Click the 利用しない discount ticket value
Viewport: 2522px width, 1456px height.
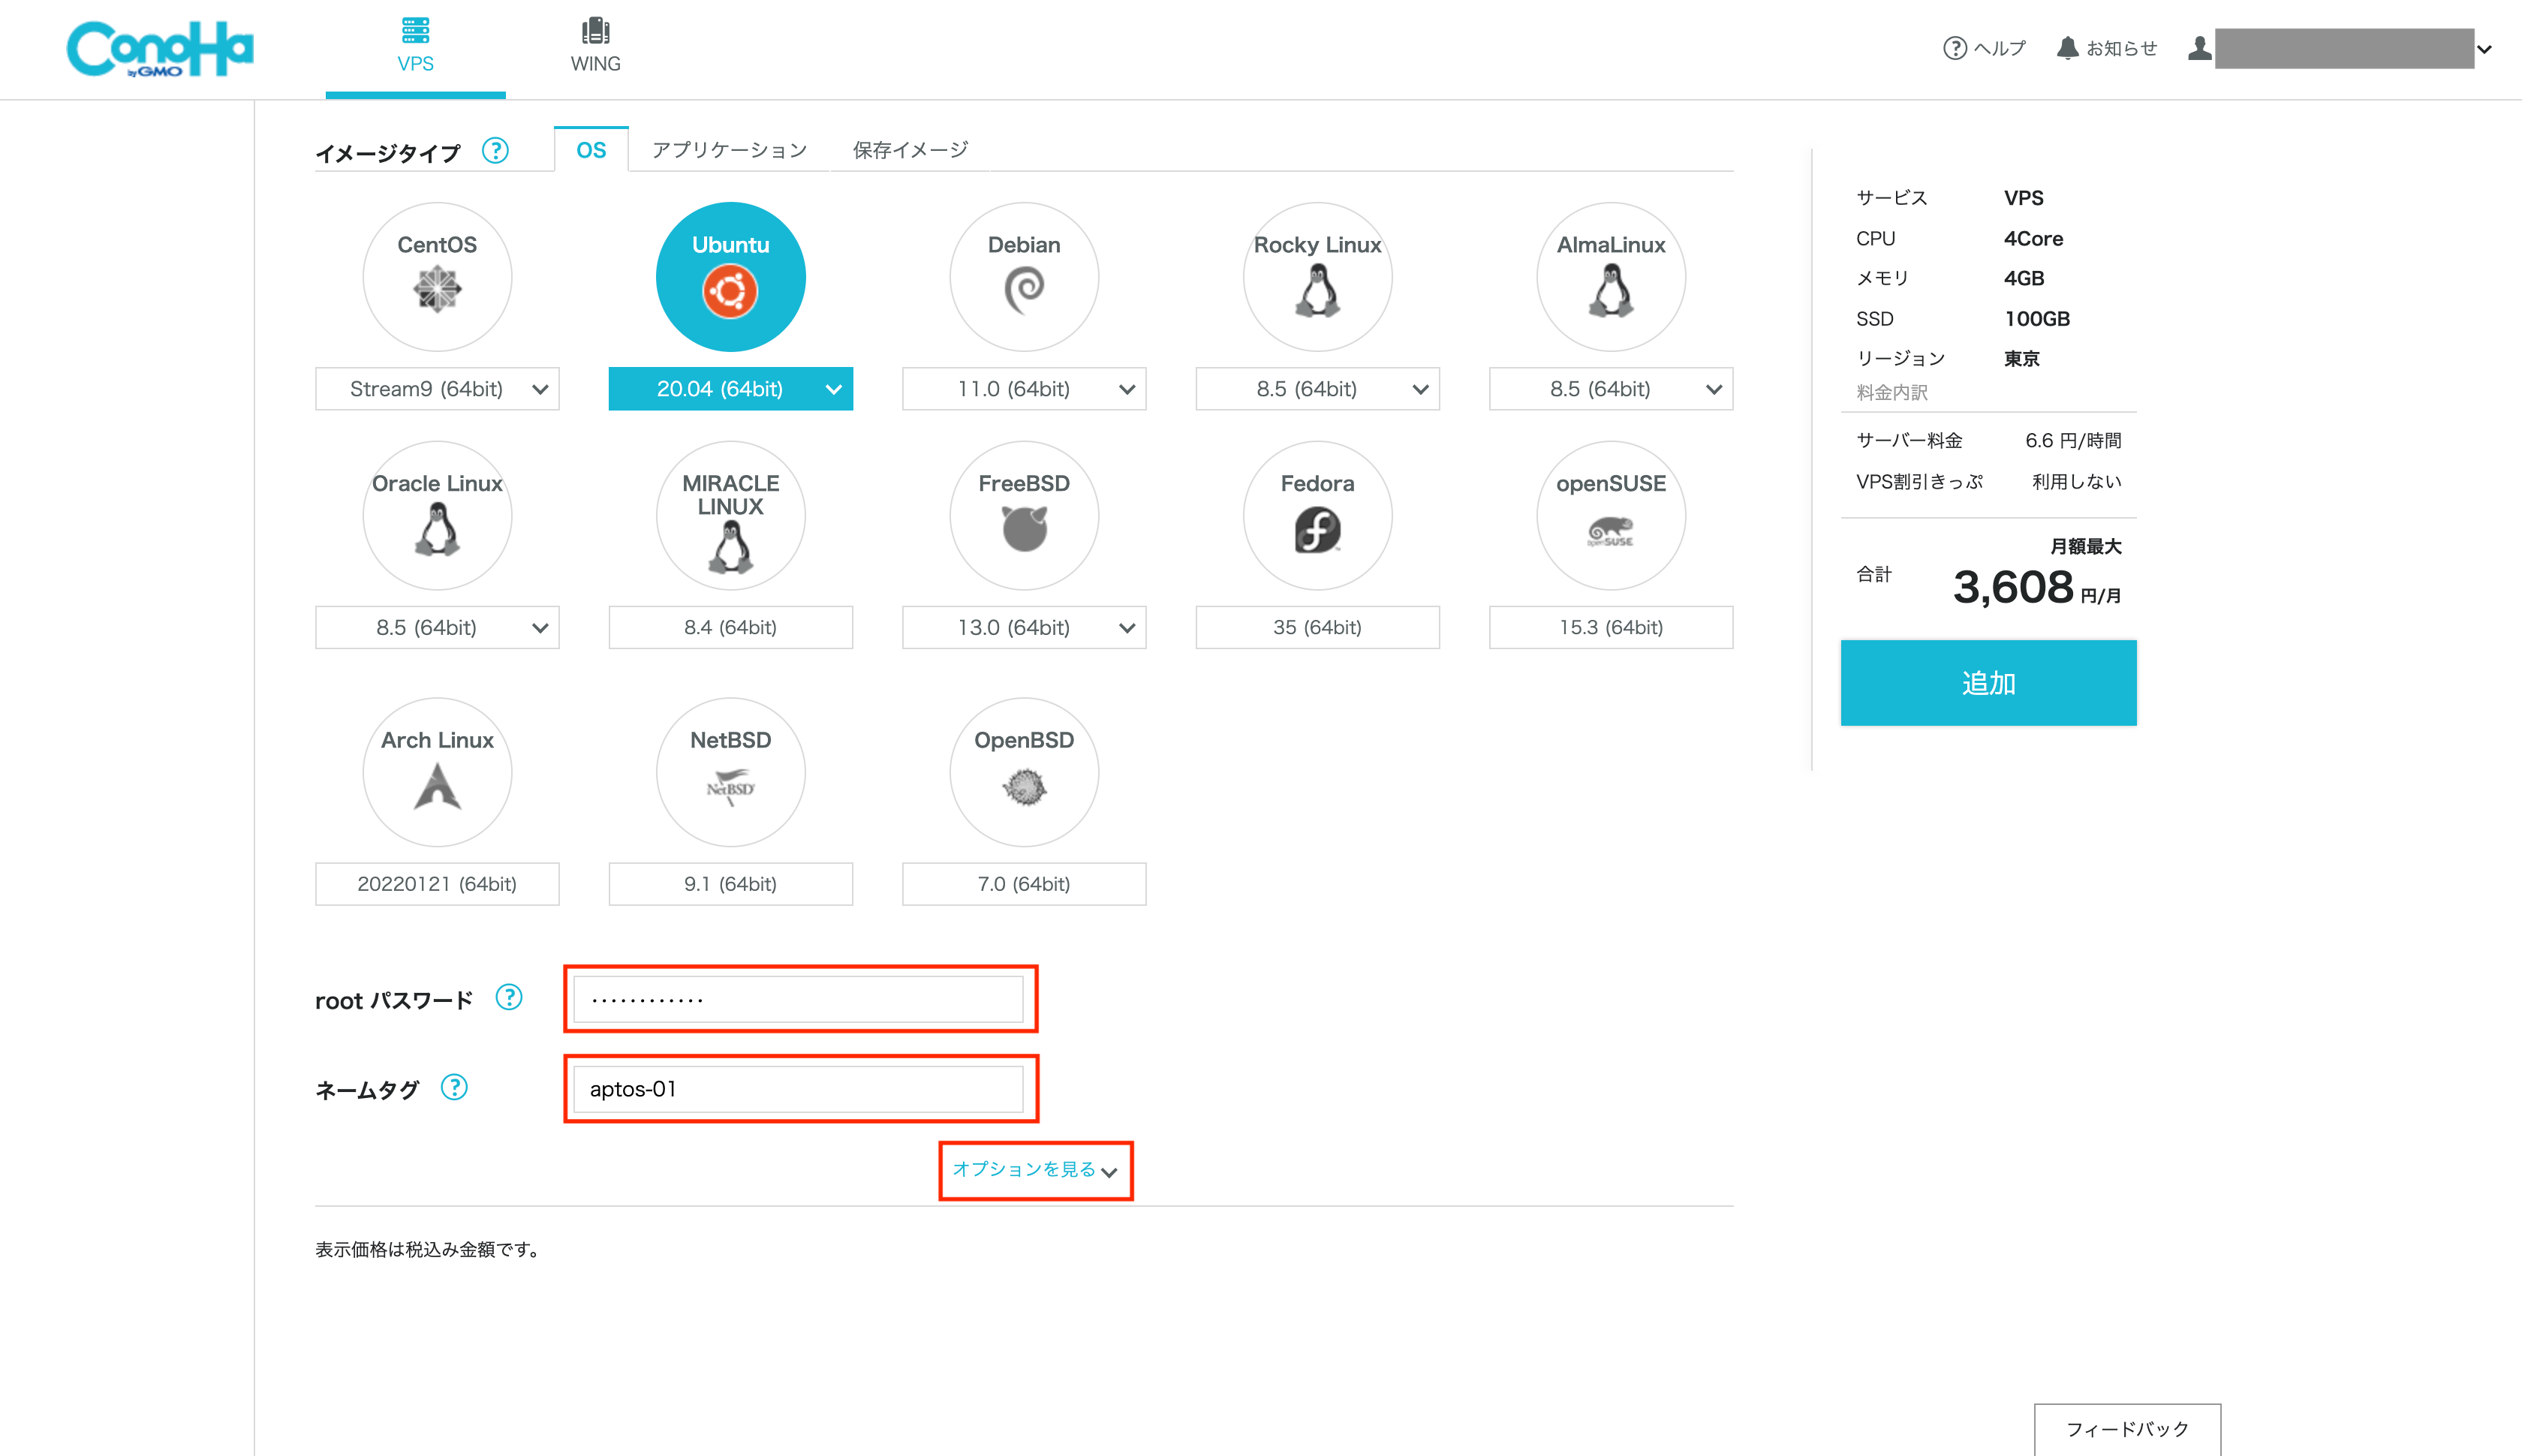click(x=2076, y=482)
